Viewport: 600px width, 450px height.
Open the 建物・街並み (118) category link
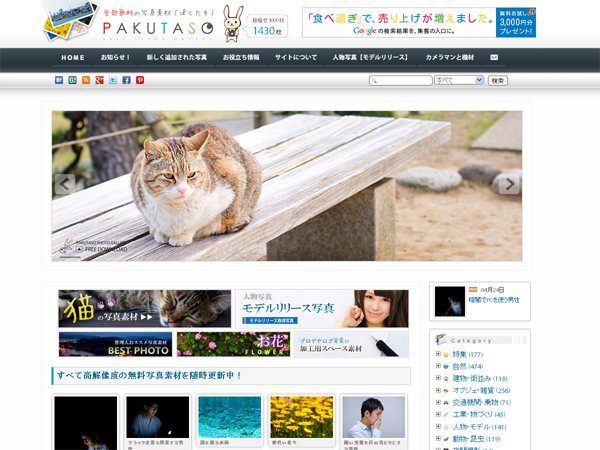(480, 378)
